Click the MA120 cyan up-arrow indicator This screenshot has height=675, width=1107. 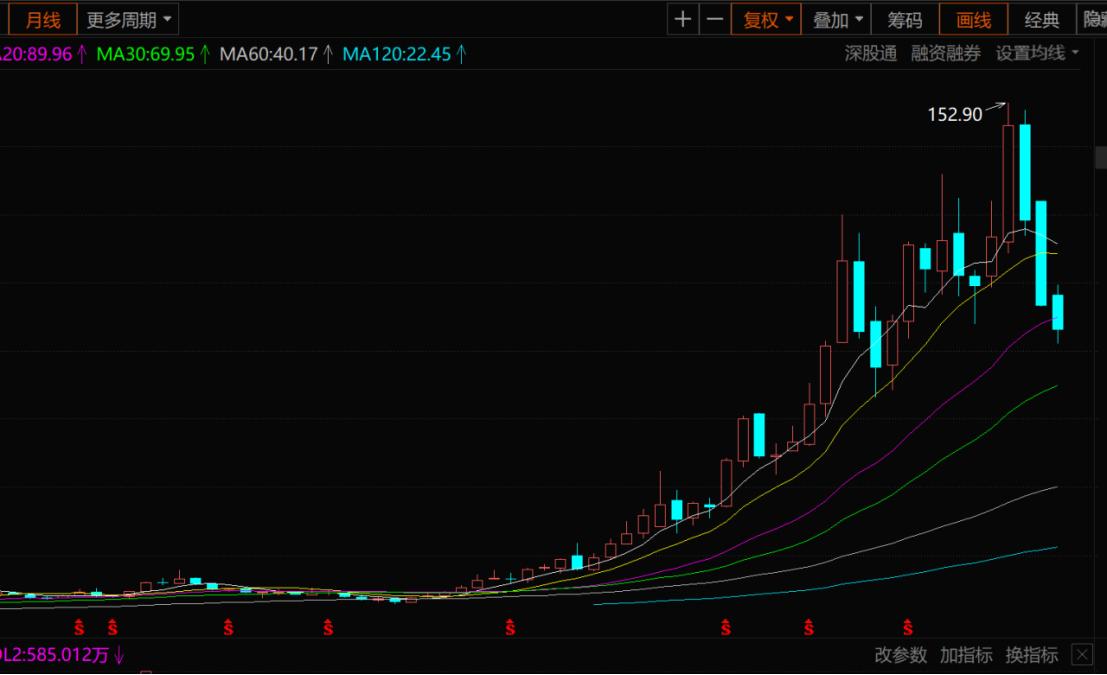pyautogui.click(x=461, y=54)
